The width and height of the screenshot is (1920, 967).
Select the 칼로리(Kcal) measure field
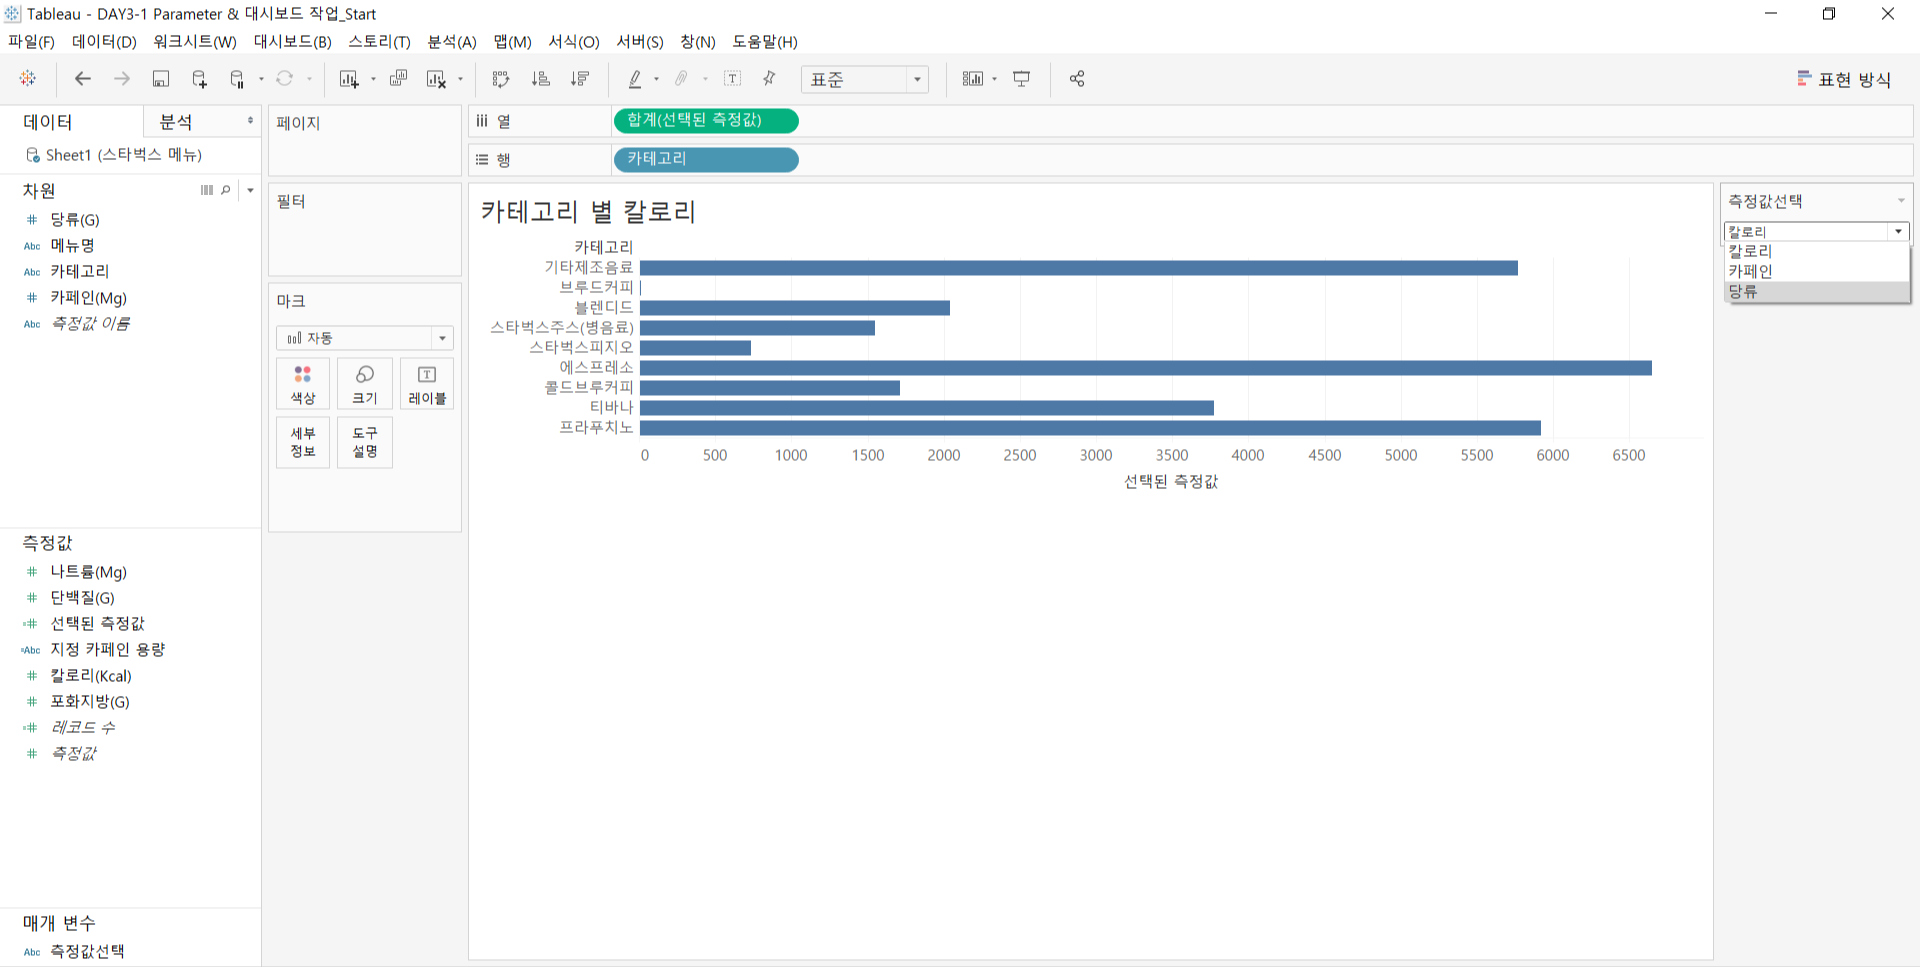(91, 675)
